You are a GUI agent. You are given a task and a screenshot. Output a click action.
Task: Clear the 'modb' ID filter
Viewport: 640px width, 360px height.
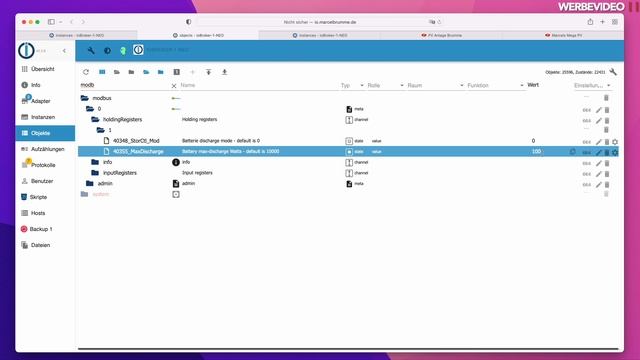pyautogui.click(x=174, y=86)
